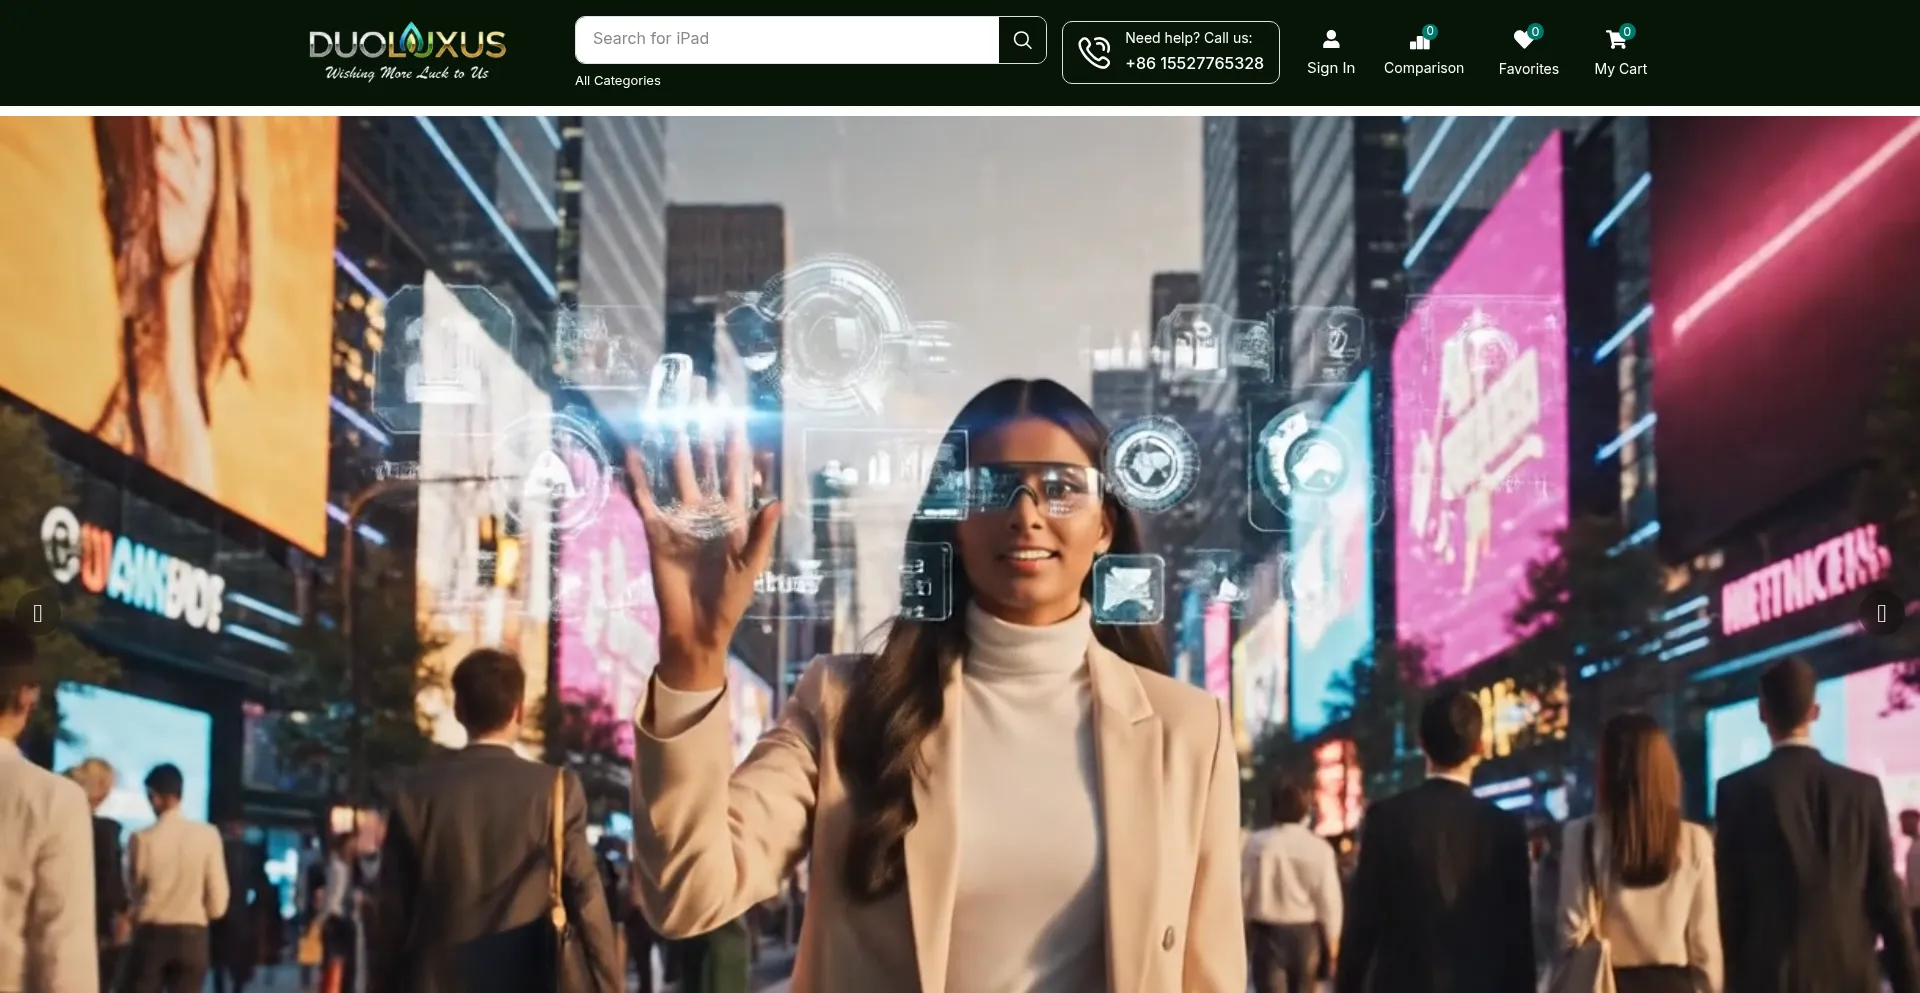
Task: Click the DuoLuxus logo
Action: point(407,52)
